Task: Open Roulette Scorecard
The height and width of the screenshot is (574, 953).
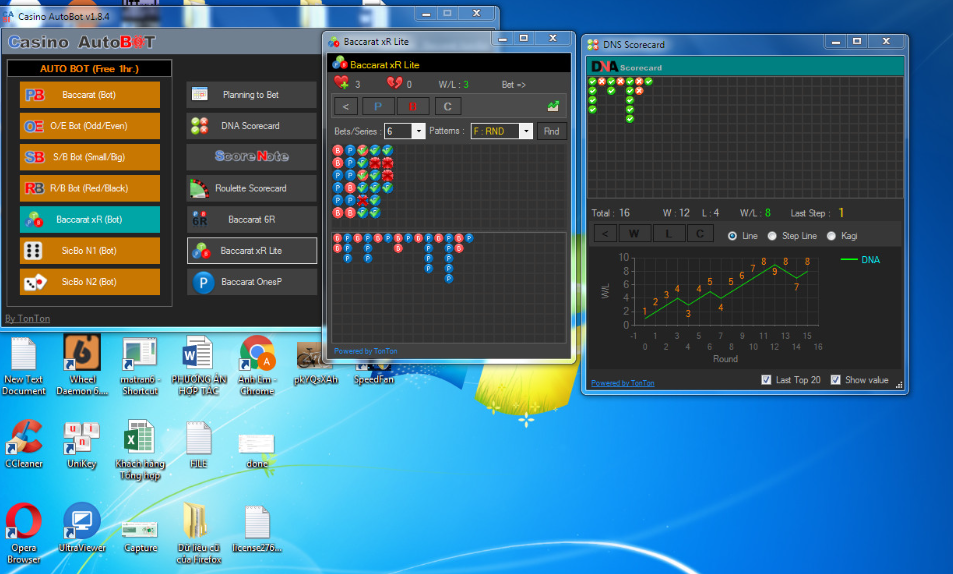Action: (x=252, y=188)
